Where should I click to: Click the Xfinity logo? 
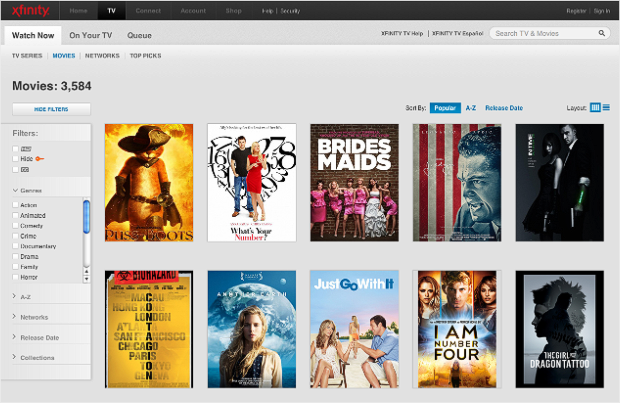coord(30,11)
